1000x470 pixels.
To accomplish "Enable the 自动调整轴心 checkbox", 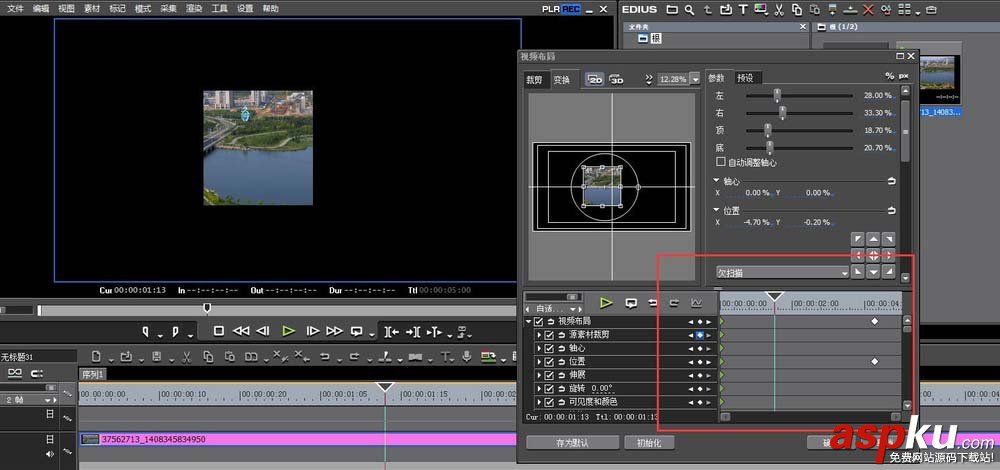I will point(721,162).
